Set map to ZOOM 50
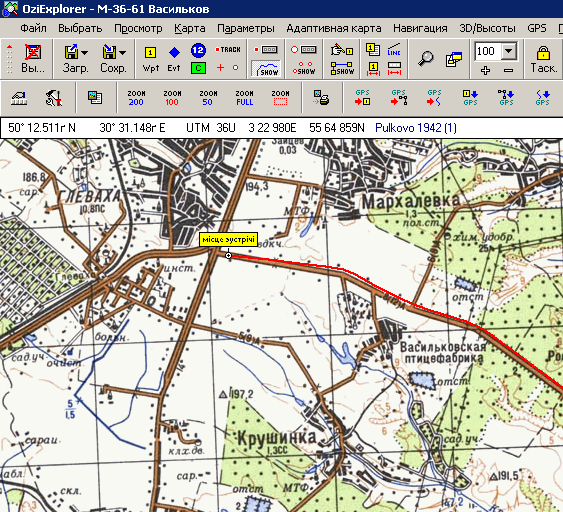Image resolution: width=563 pixels, height=512 pixels. [x=208, y=98]
